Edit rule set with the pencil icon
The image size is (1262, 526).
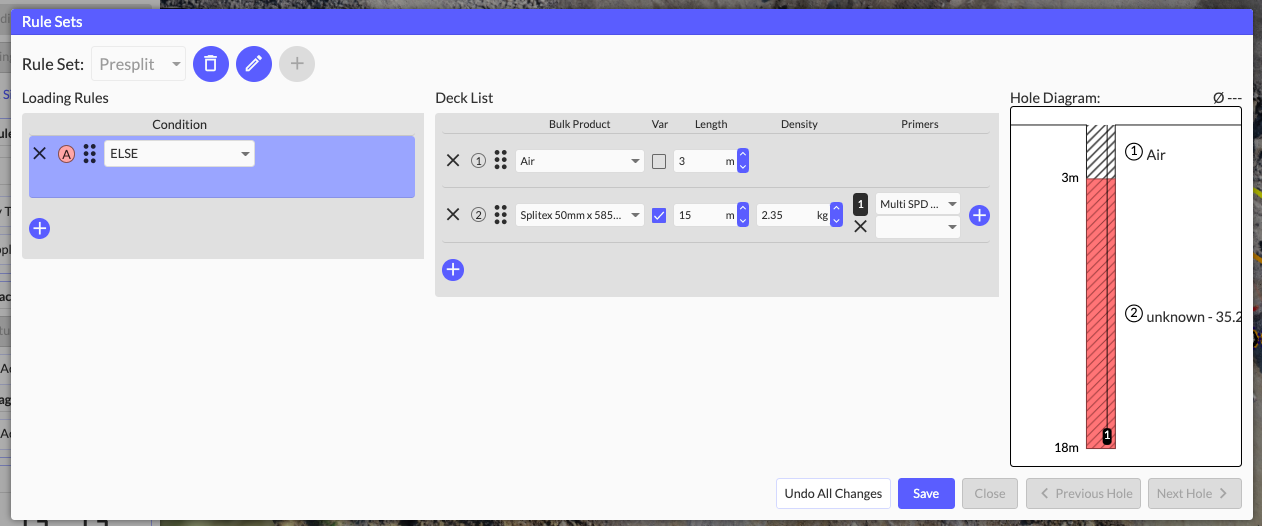pos(254,64)
